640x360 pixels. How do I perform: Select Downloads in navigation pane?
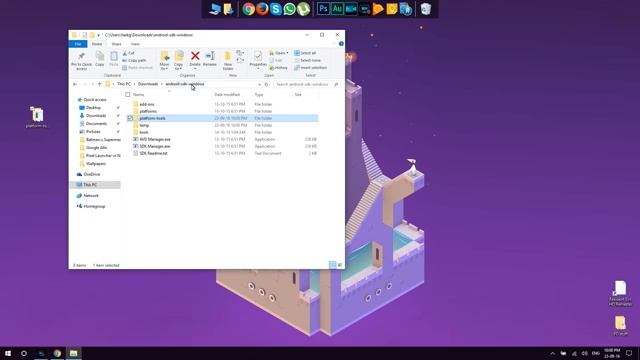tap(96, 116)
